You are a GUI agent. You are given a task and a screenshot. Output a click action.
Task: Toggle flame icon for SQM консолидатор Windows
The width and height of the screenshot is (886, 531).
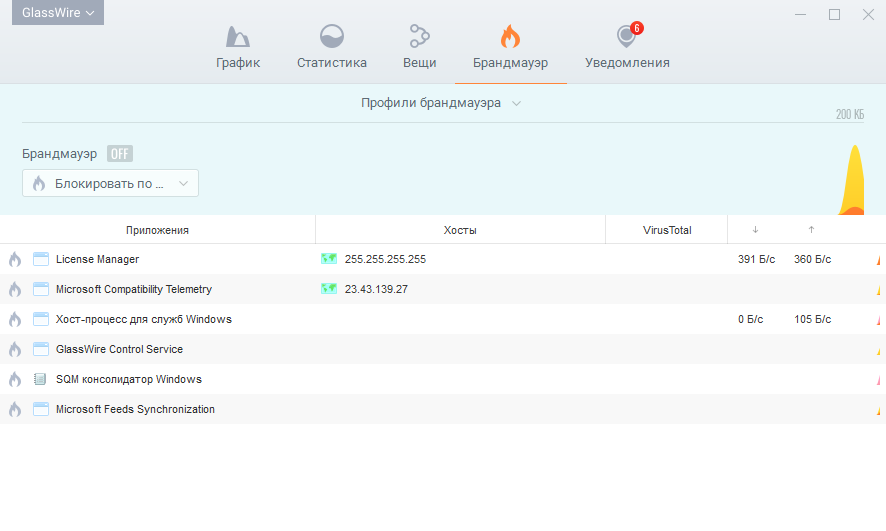point(15,378)
